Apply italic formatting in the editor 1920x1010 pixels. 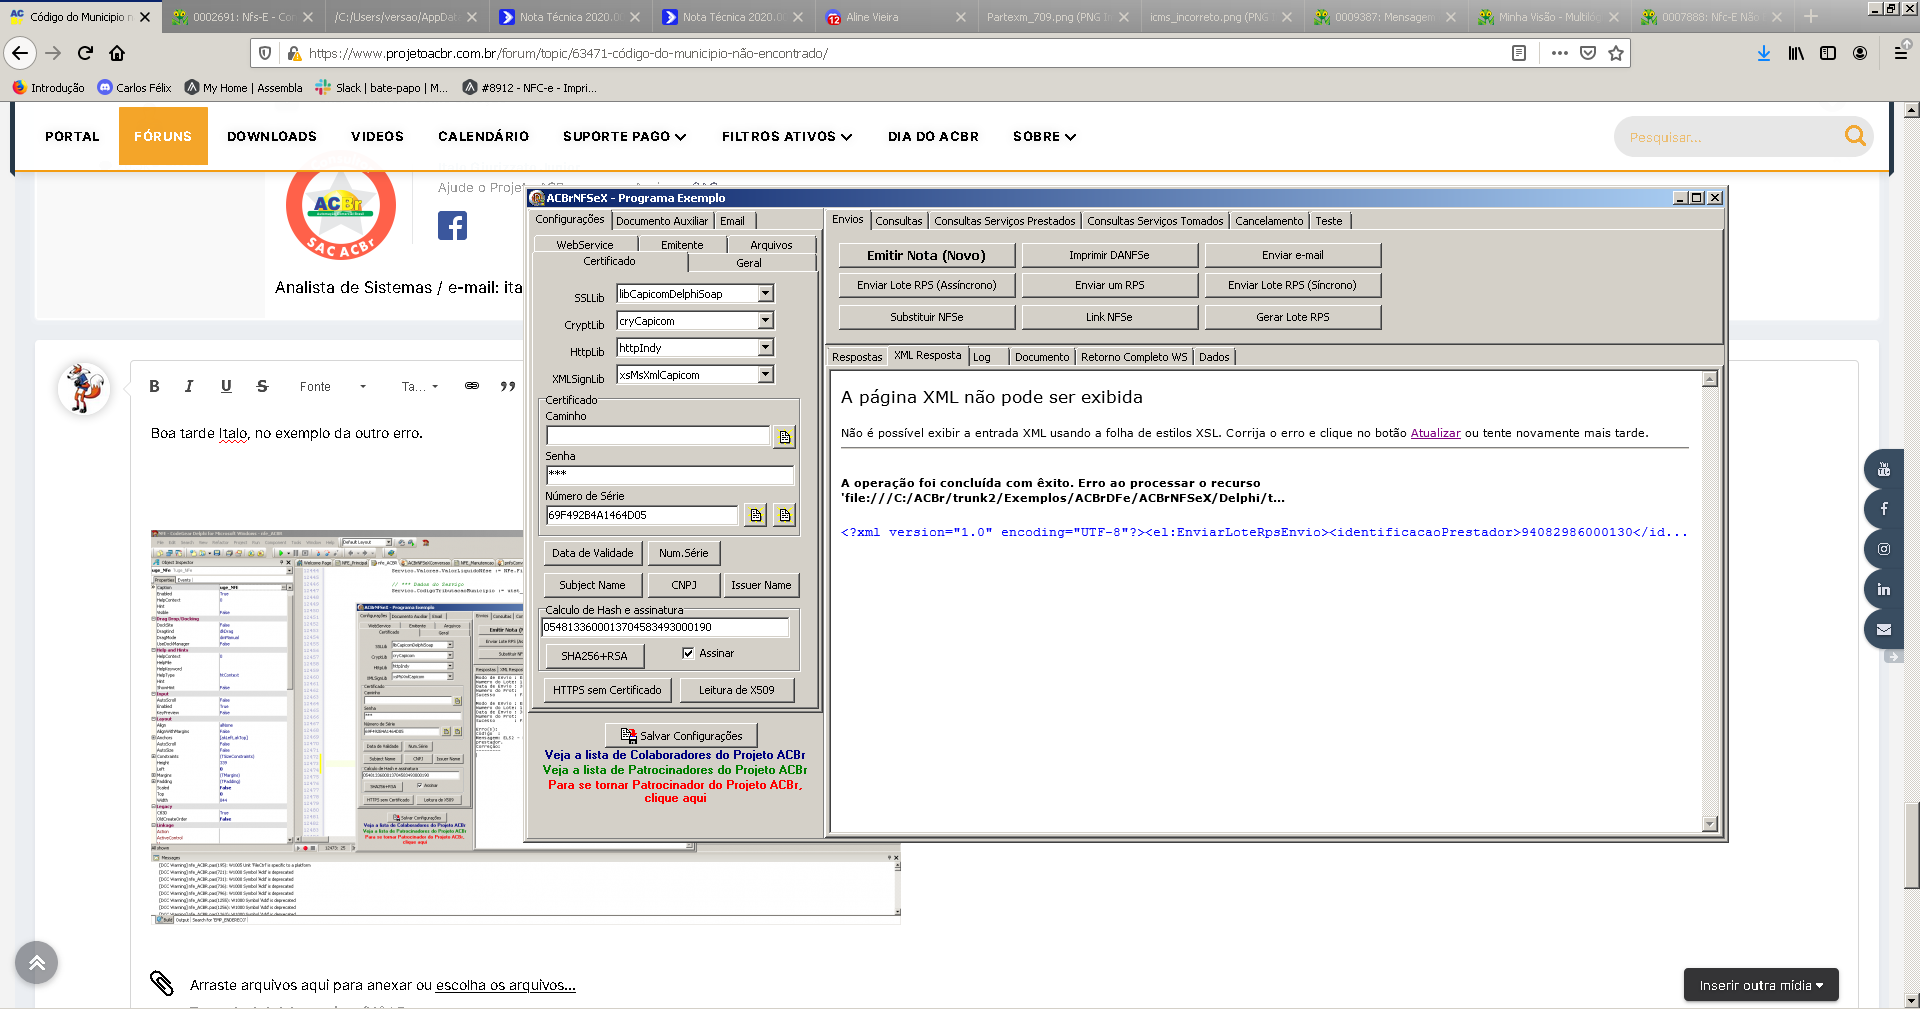pos(189,386)
